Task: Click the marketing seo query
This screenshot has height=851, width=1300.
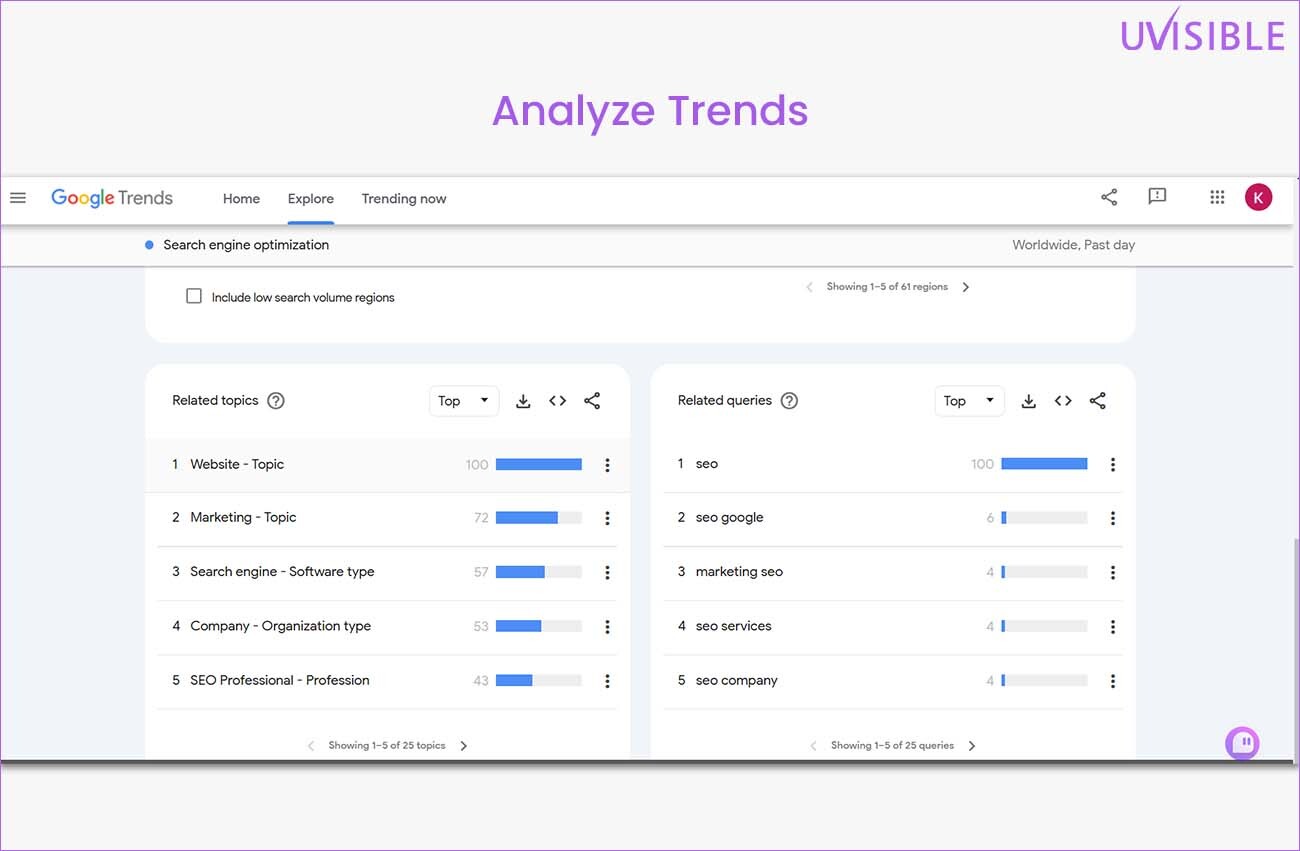Action: coord(739,572)
